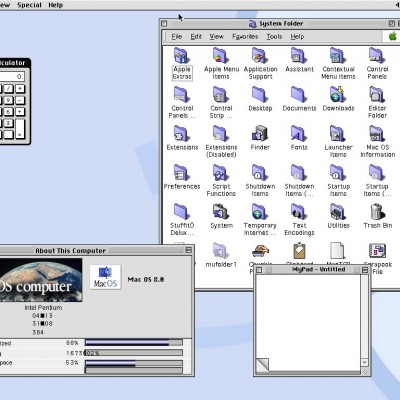
Task: Collapse the MyPad window with windowshade box
Action: click(365, 270)
